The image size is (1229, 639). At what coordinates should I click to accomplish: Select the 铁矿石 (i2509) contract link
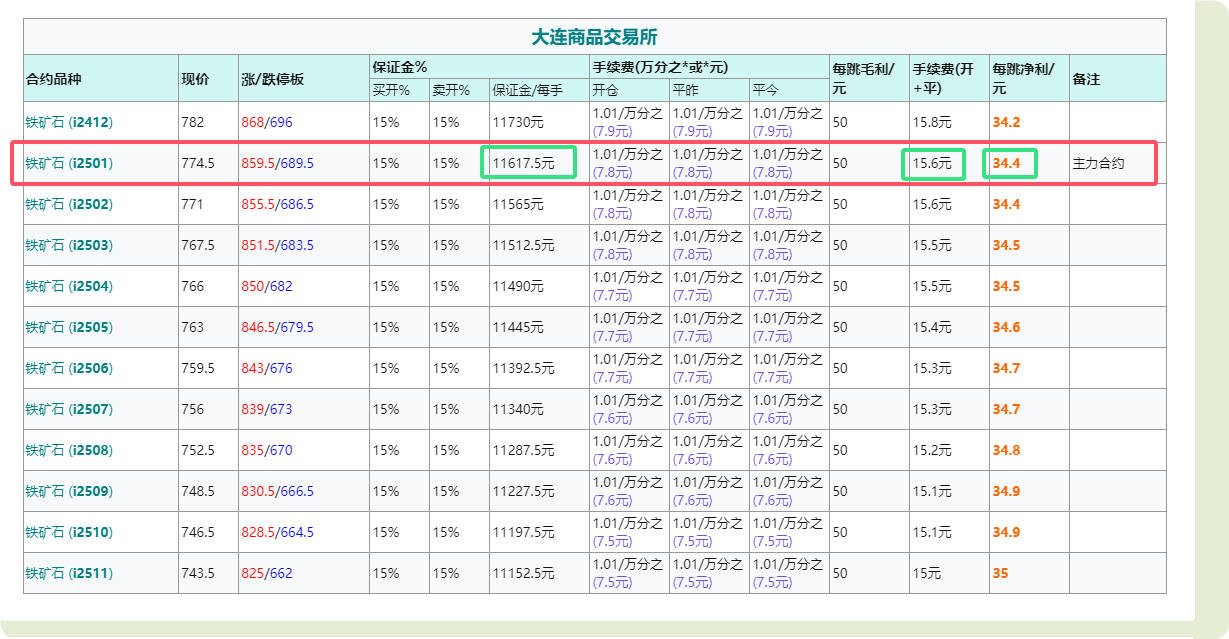(69, 491)
